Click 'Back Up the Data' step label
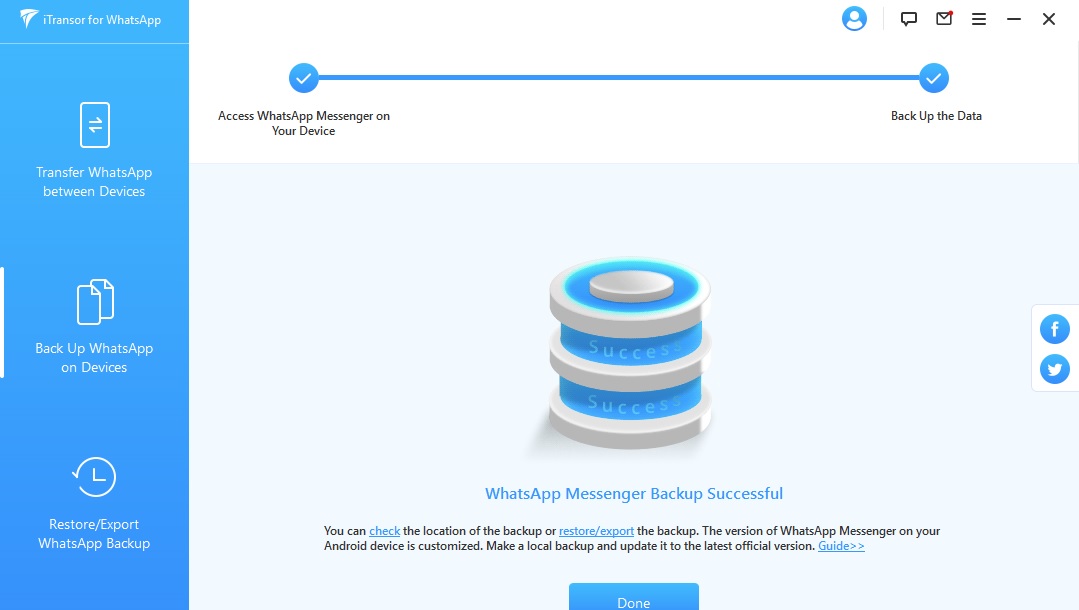 tap(936, 116)
